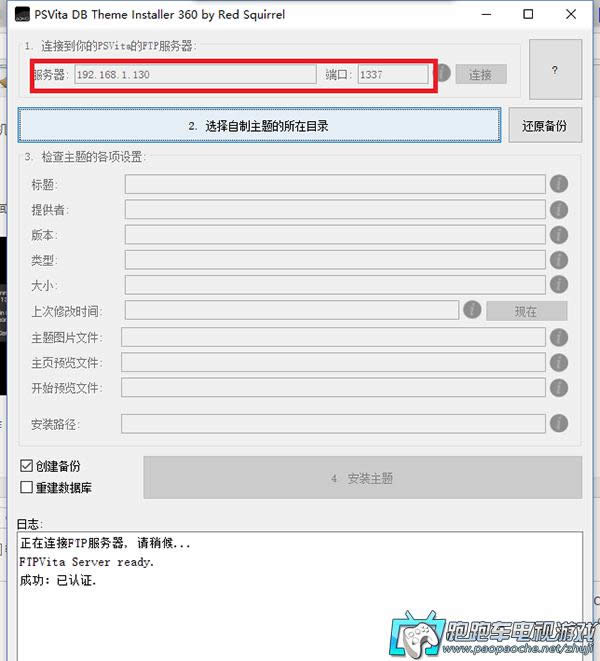Click info icon beside 大小 field
600x661 pixels.
tap(559, 285)
